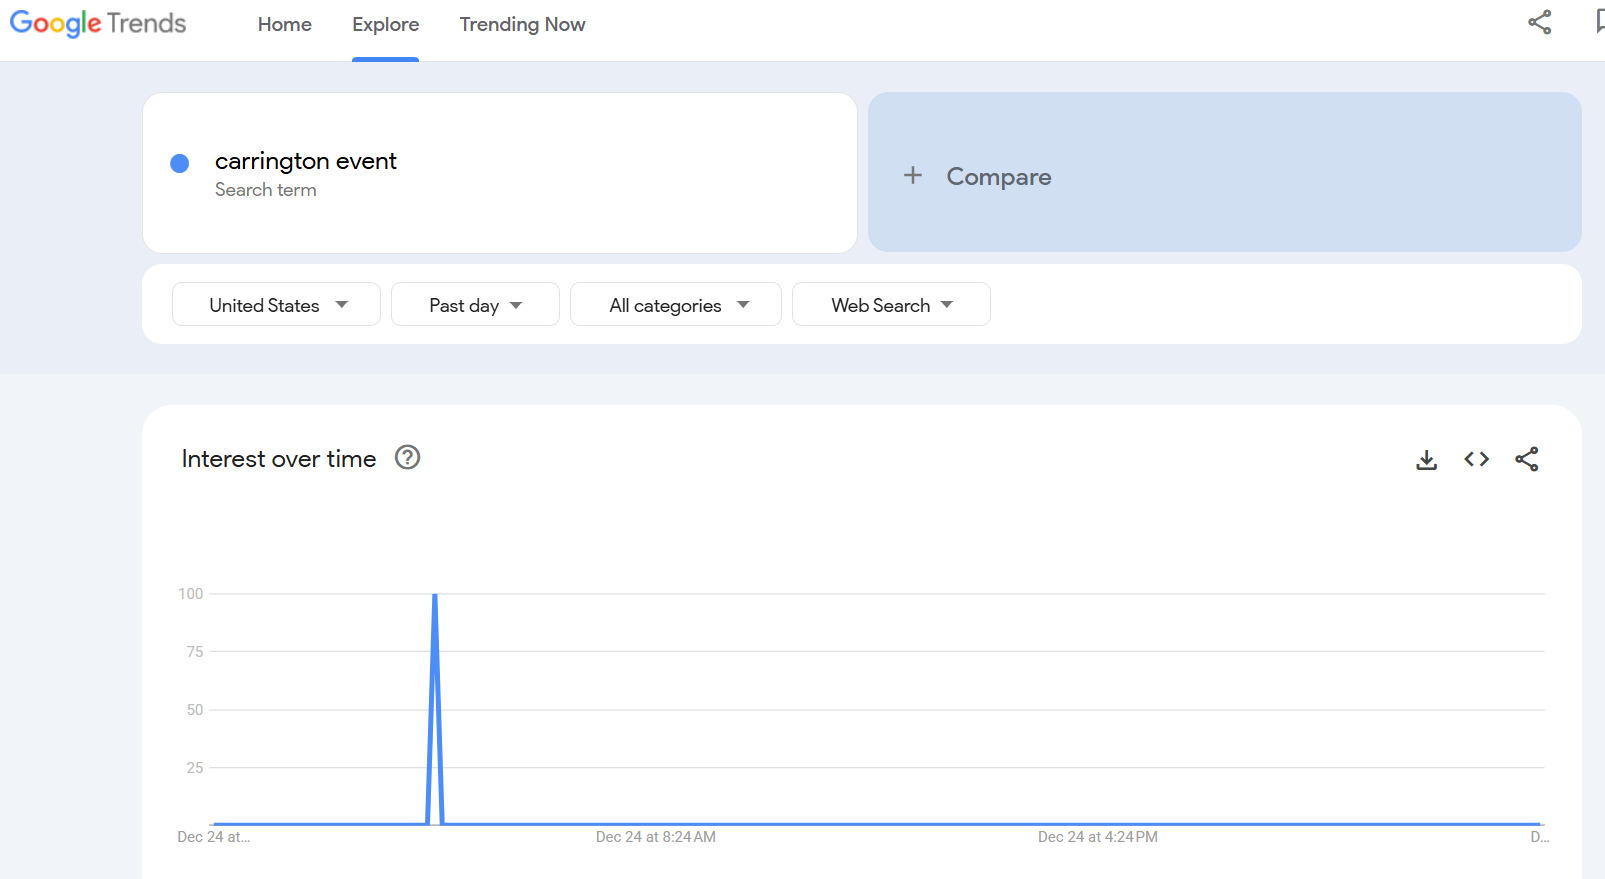Screen dimensions: 1605x879
Task: Click the 75 value on the y-axis
Action: pos(195,652)
